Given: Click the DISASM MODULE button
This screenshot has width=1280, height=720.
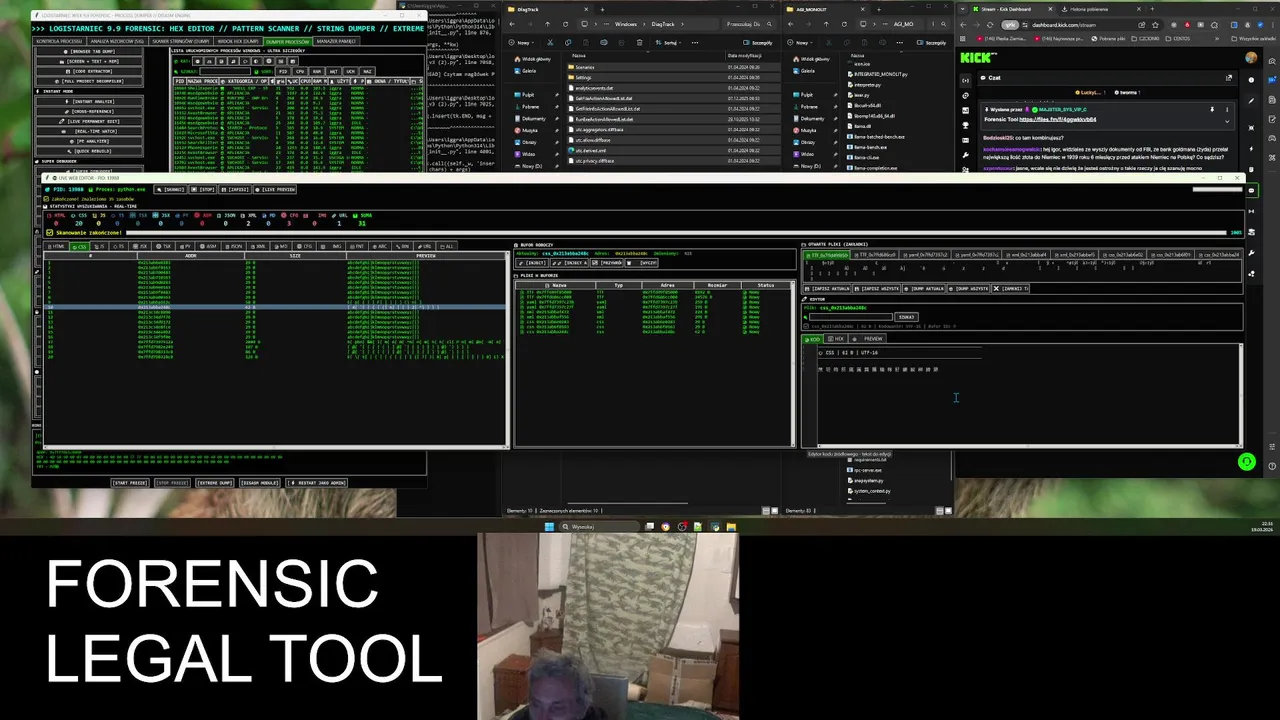Looking at the screenshot, I should [260, 483].
